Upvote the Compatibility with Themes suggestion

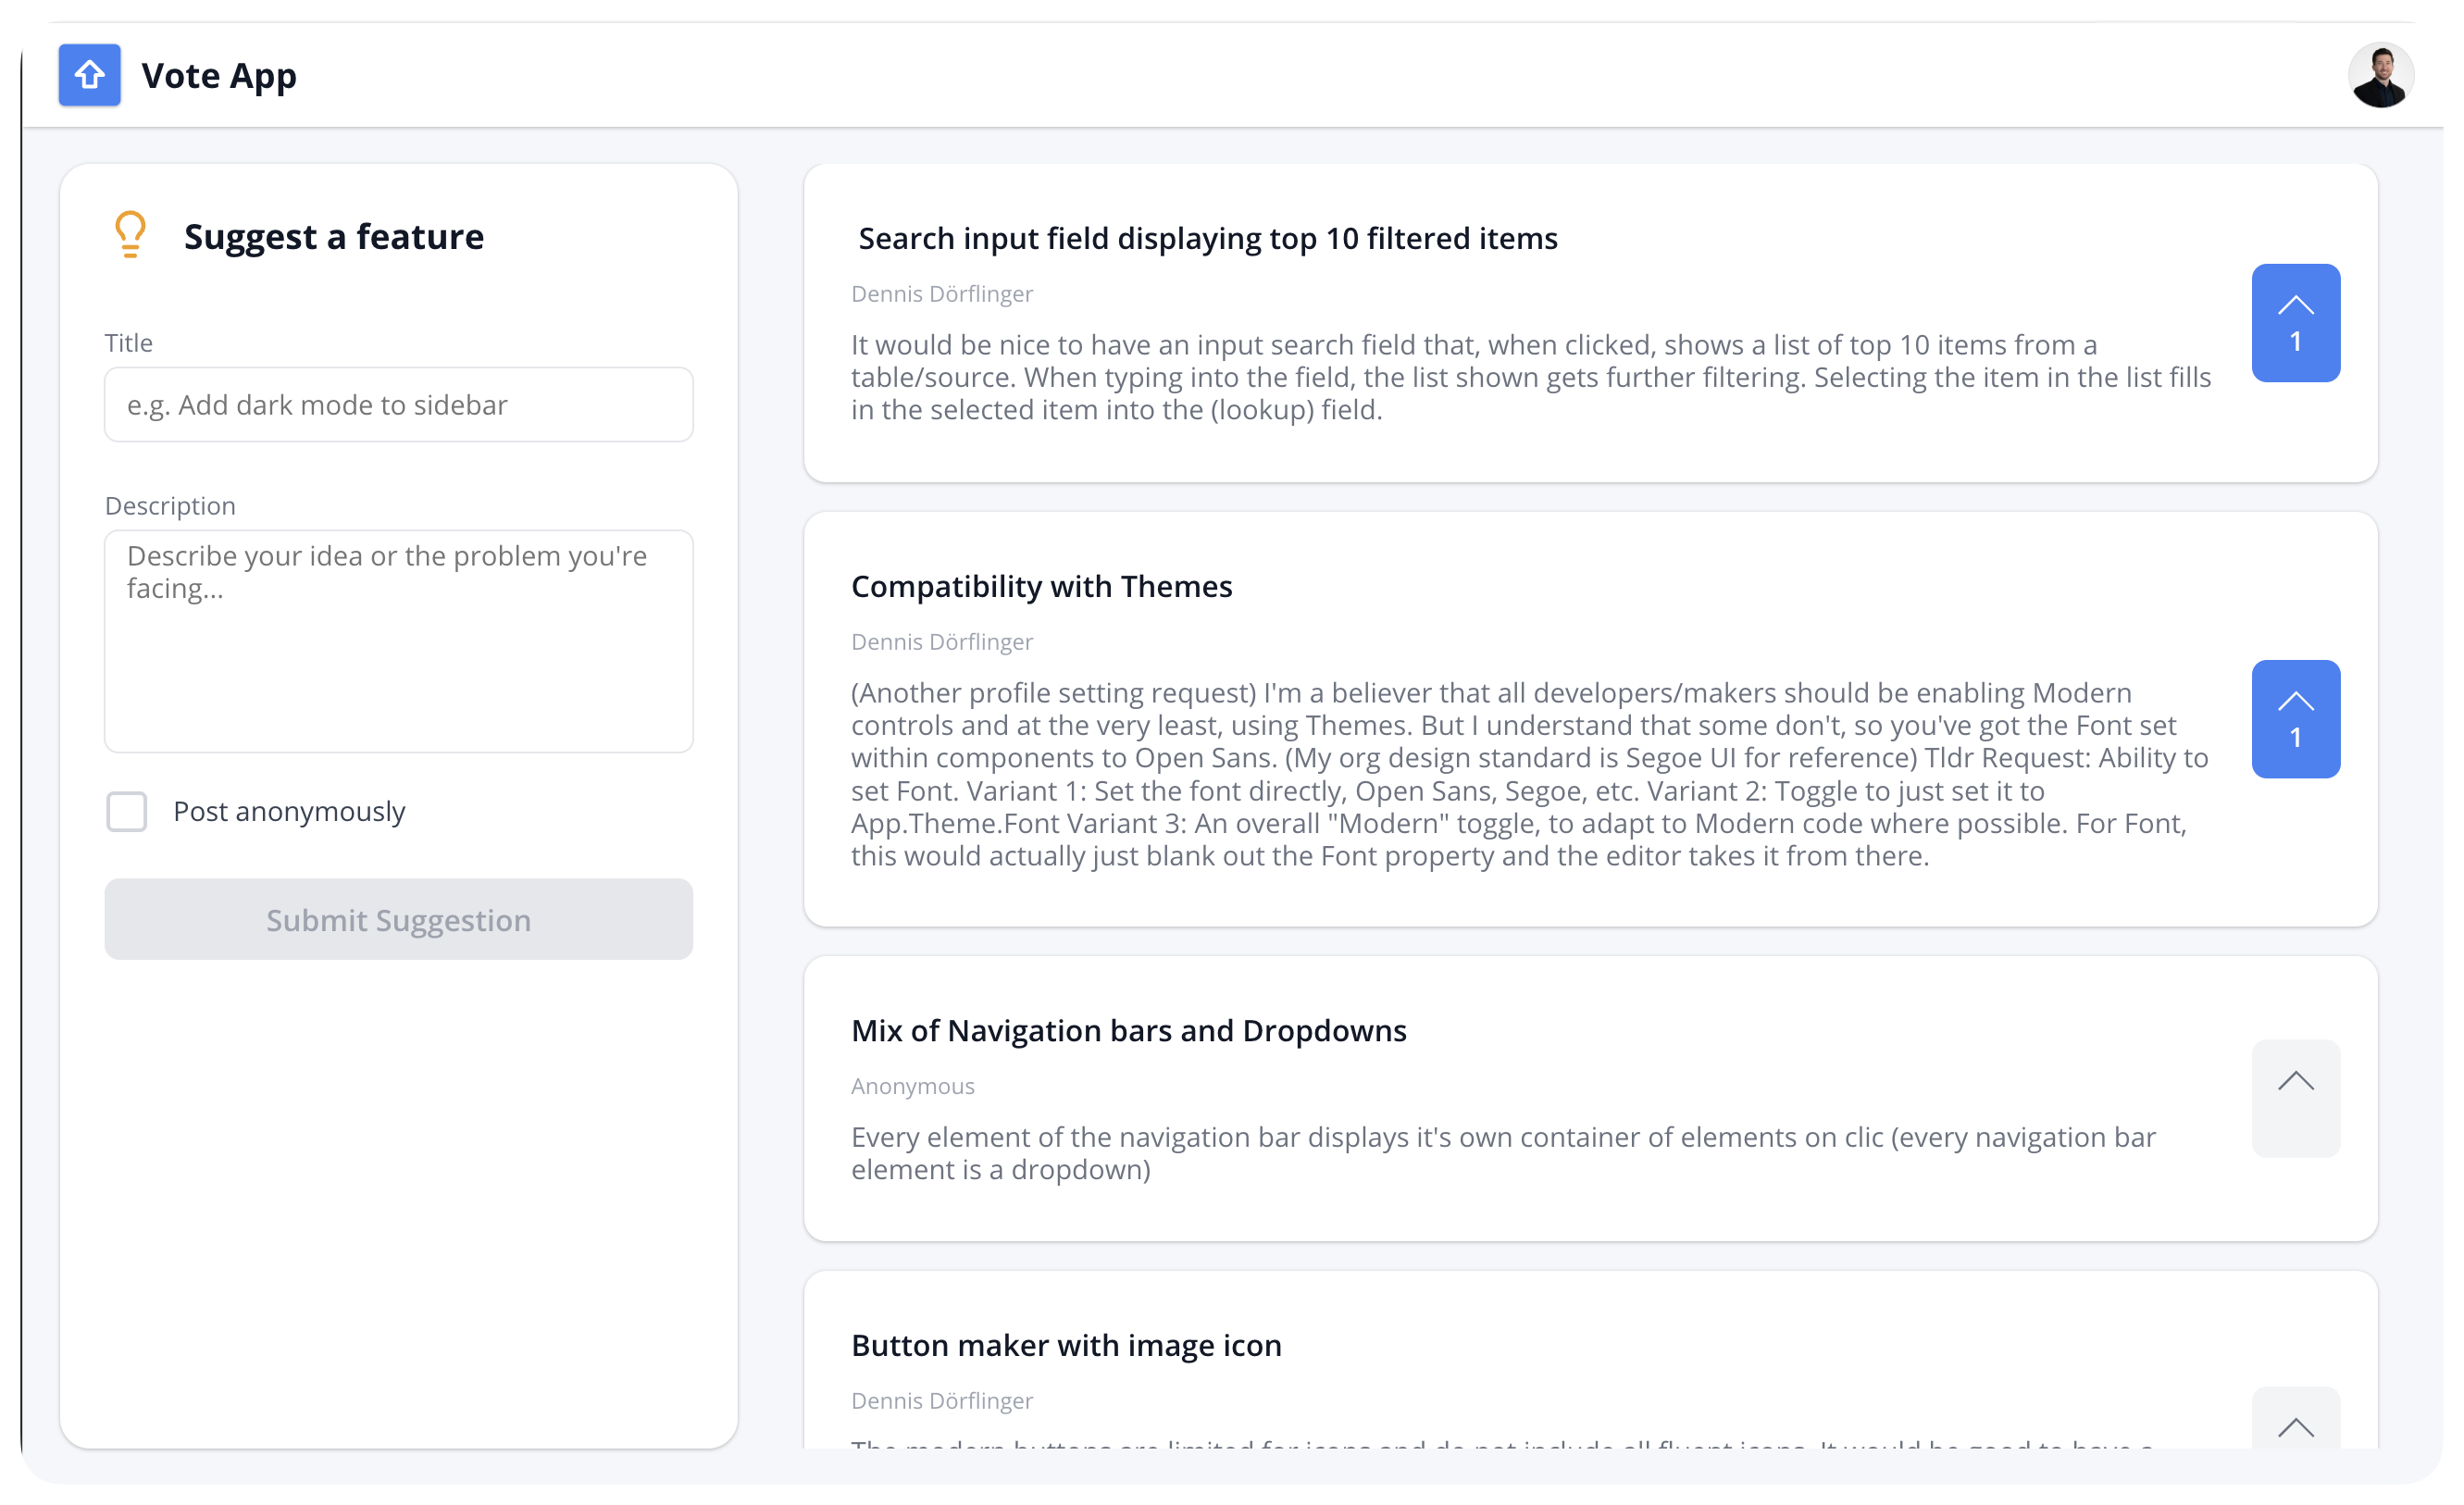pos(2296,719)
